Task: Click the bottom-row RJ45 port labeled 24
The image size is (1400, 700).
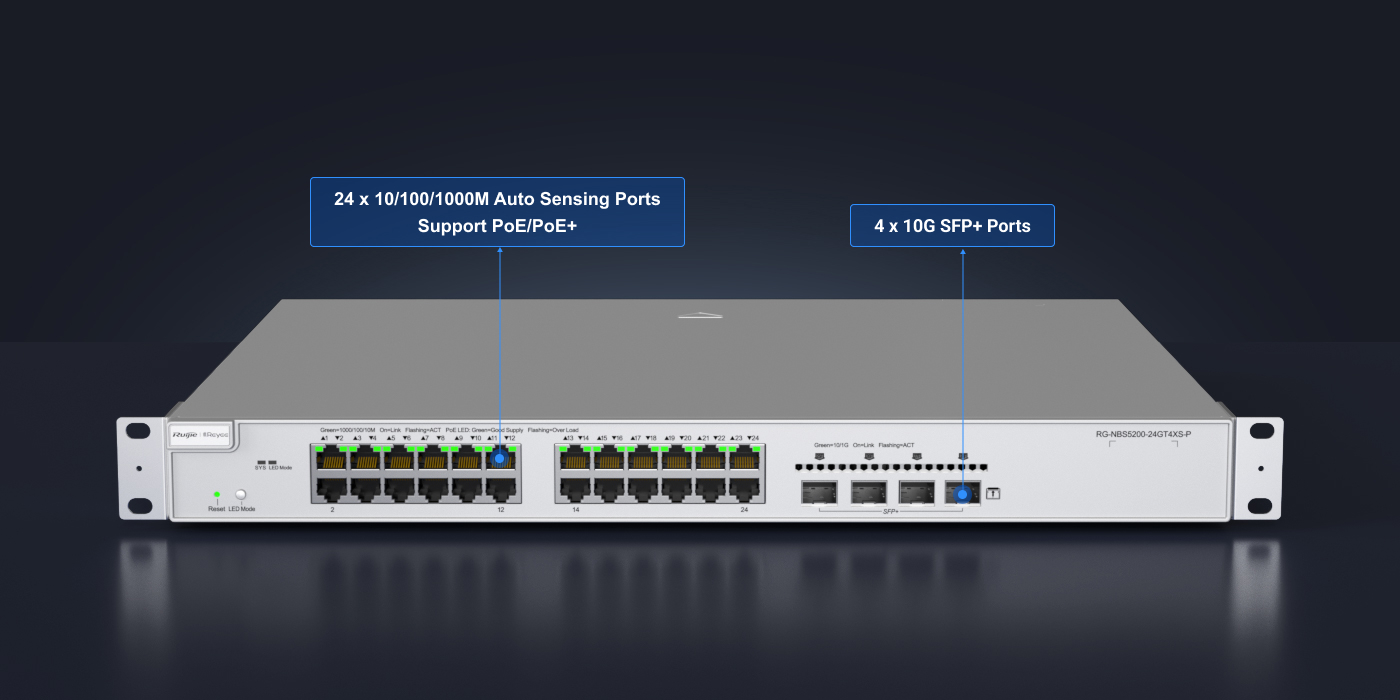Action: click(745, 489)
